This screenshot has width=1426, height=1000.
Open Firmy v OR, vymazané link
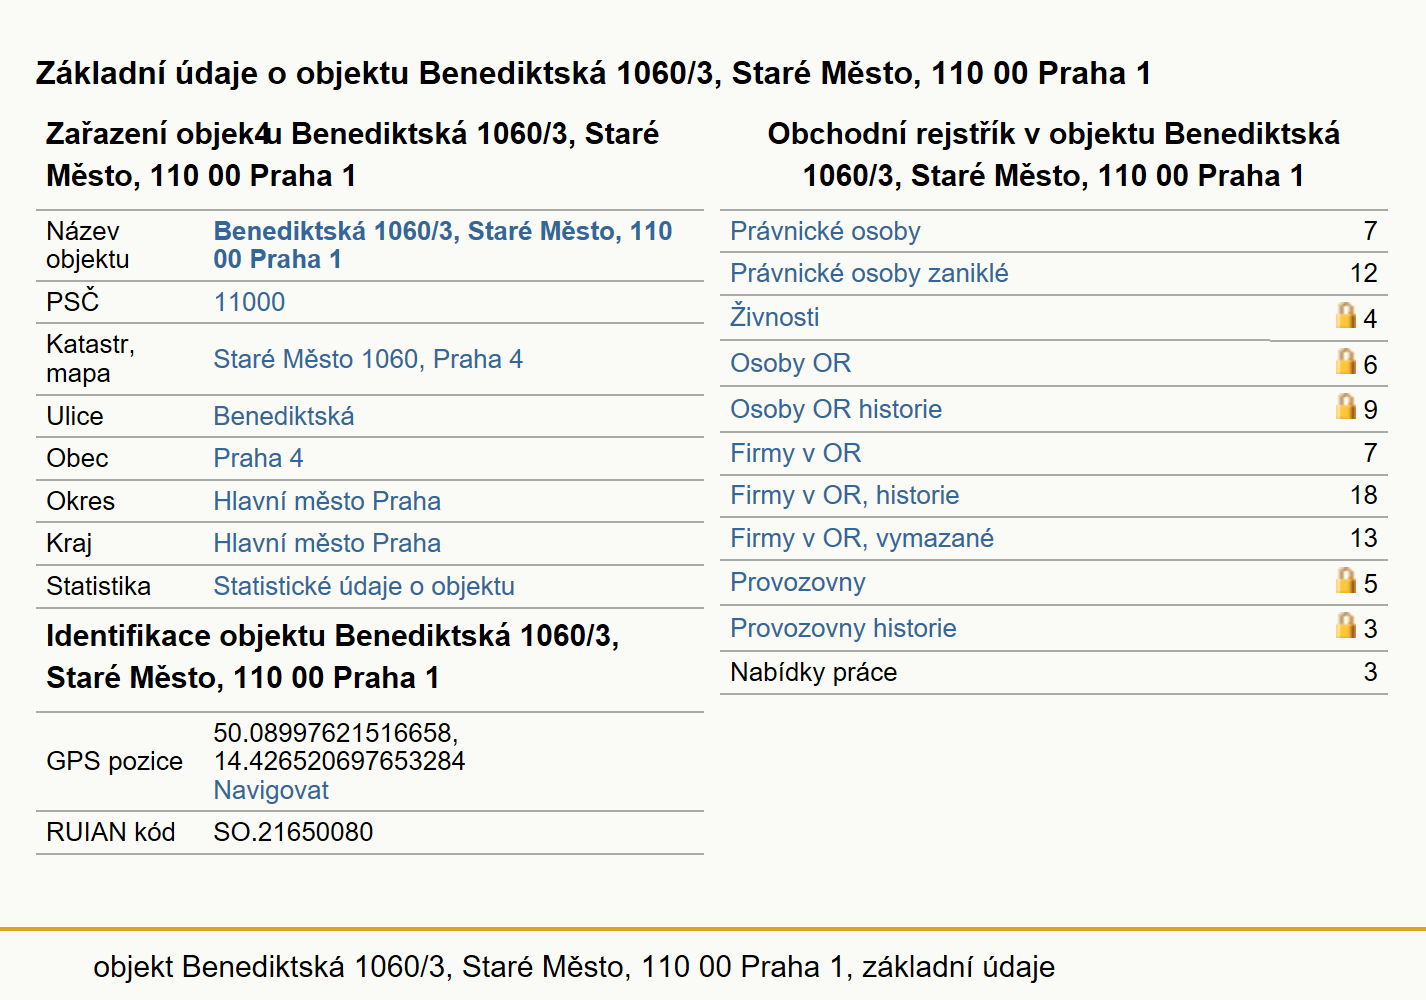pos(861,538)
